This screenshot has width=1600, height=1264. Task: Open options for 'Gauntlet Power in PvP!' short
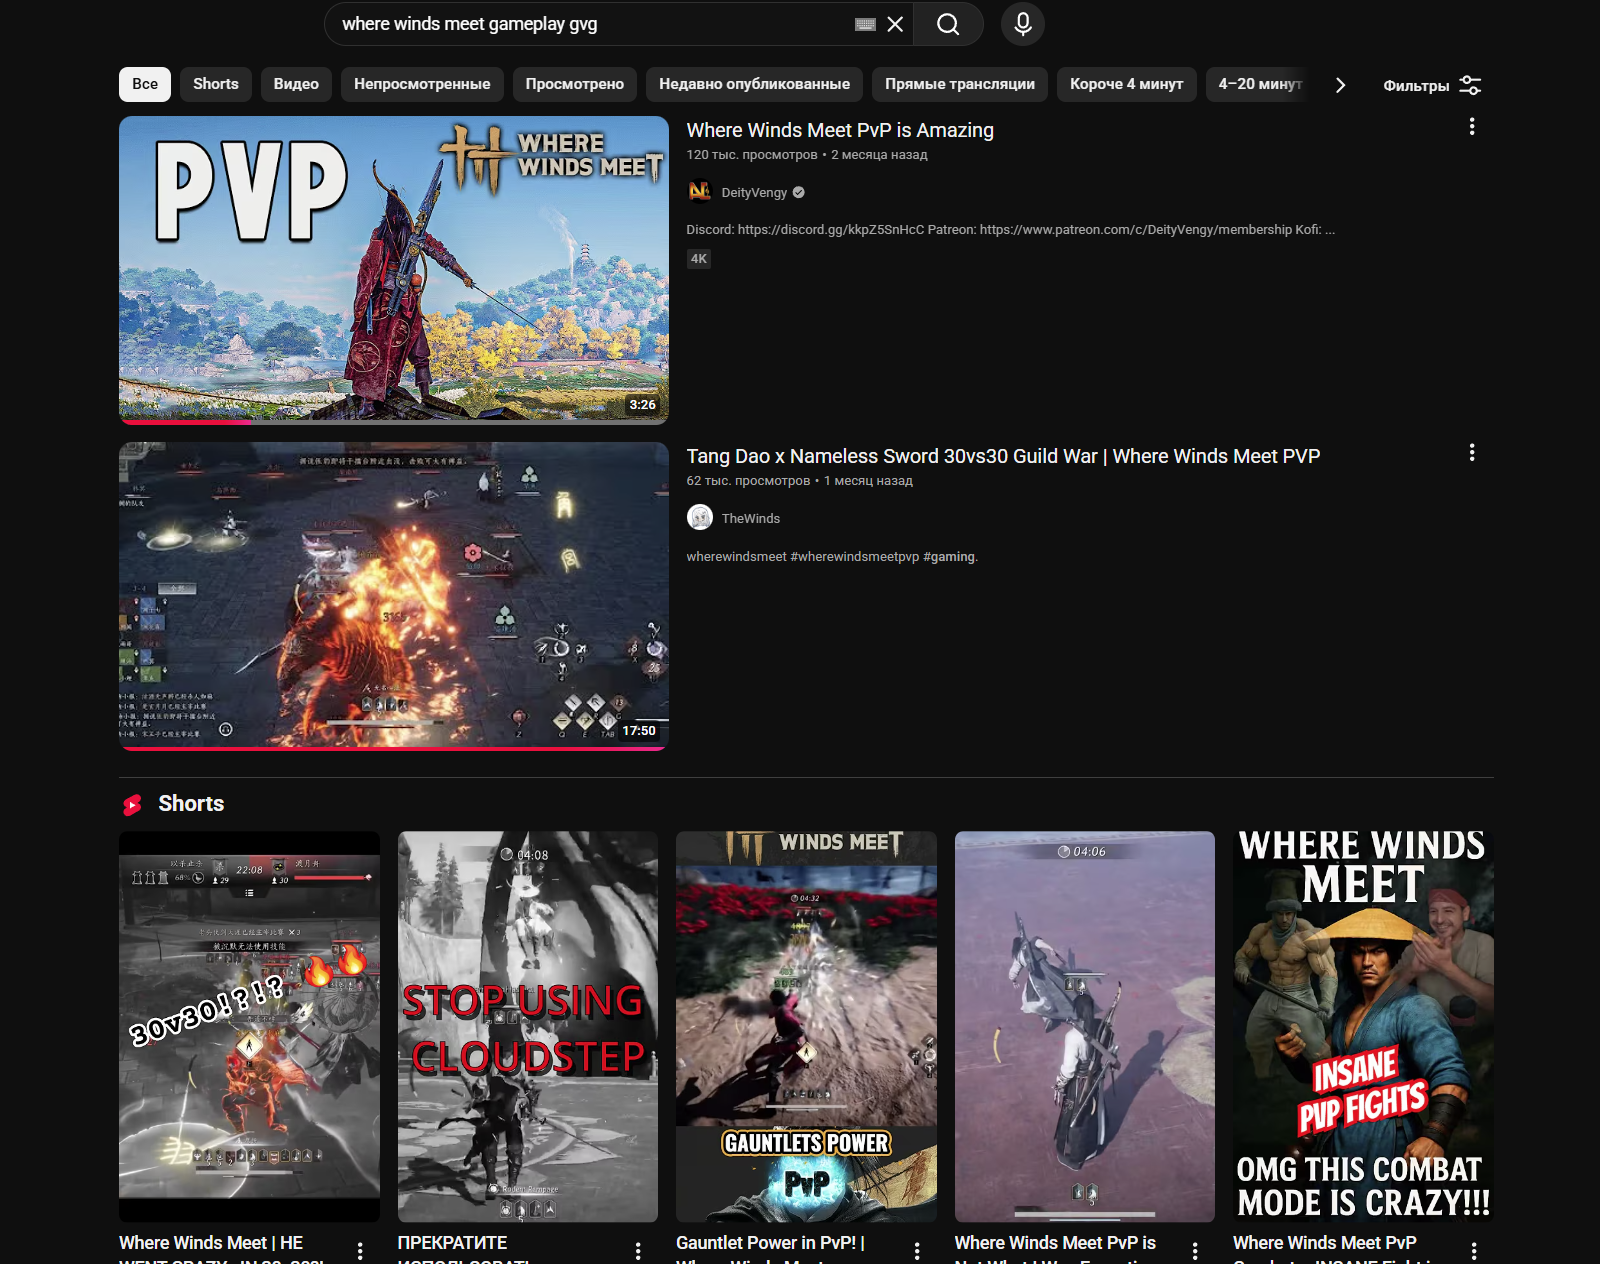pyautogui.click(x=917, y=1251)
